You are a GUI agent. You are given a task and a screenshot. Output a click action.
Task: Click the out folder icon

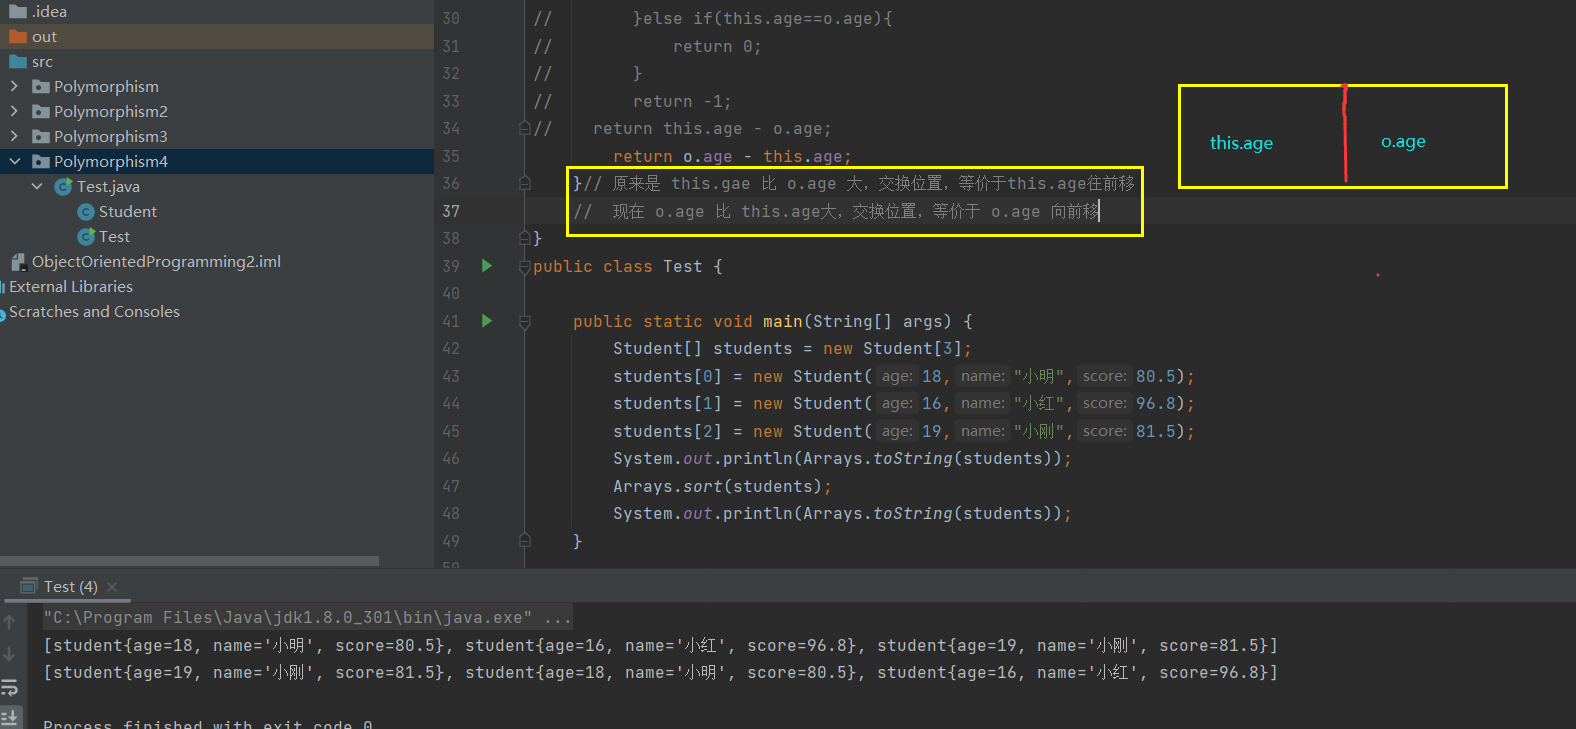(x=18, y=37)
